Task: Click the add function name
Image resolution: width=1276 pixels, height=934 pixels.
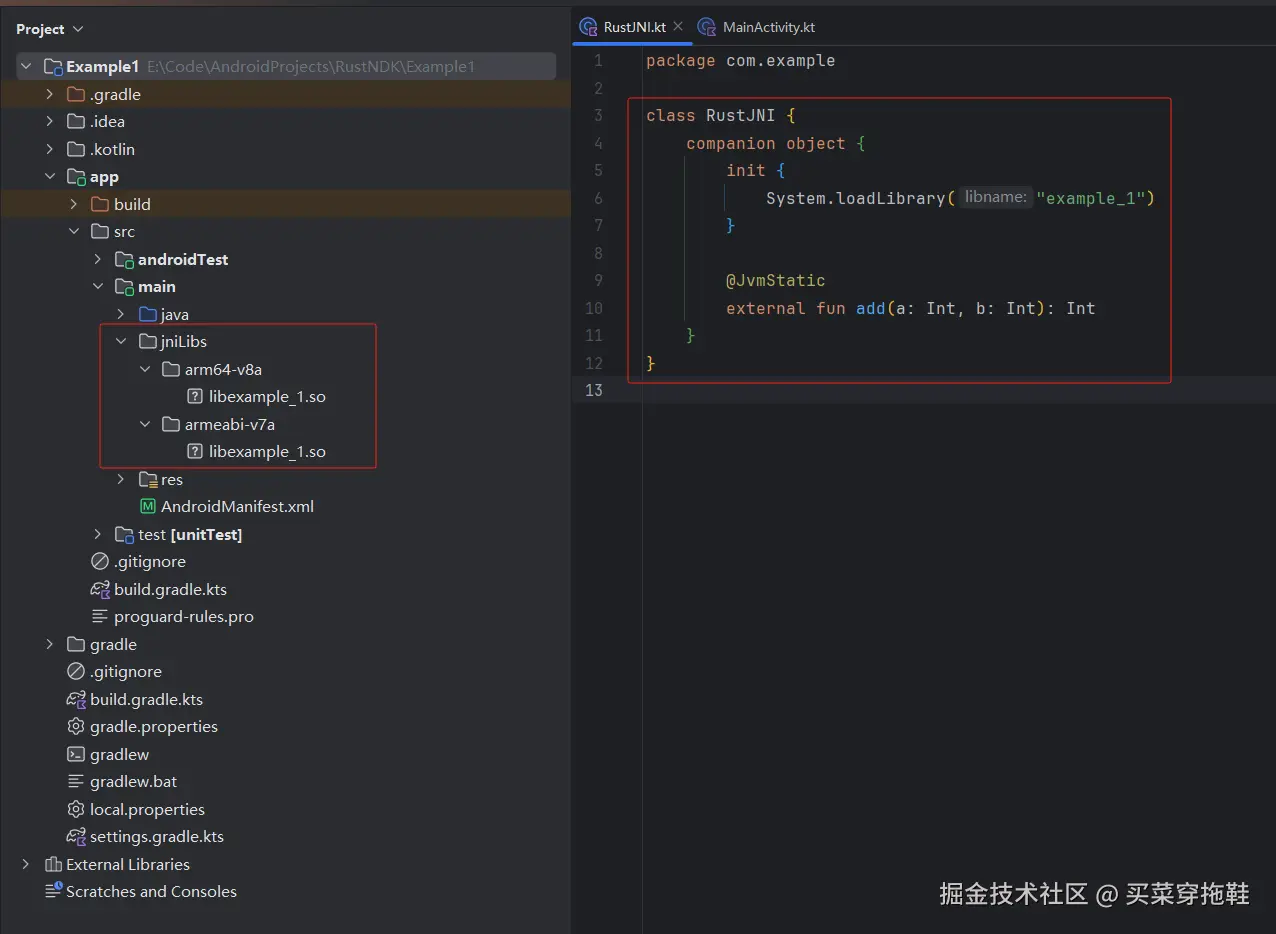Action: (x=870, y=308)
